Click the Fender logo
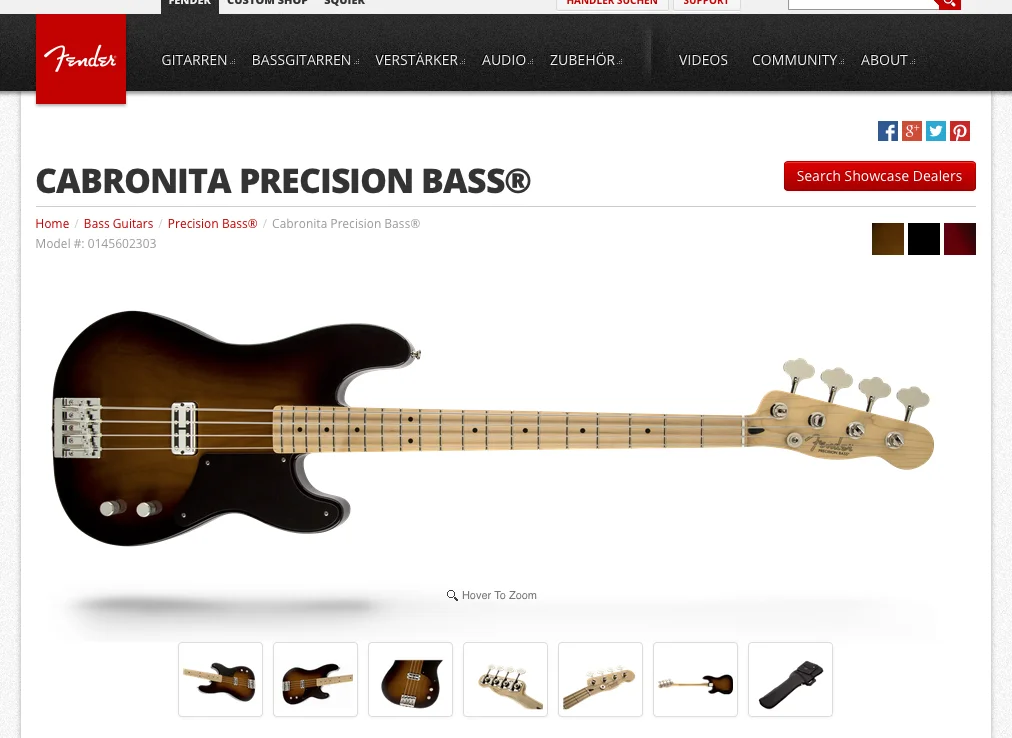The height and width of the screenshot is (738, 1012). (x=81, y=59)
